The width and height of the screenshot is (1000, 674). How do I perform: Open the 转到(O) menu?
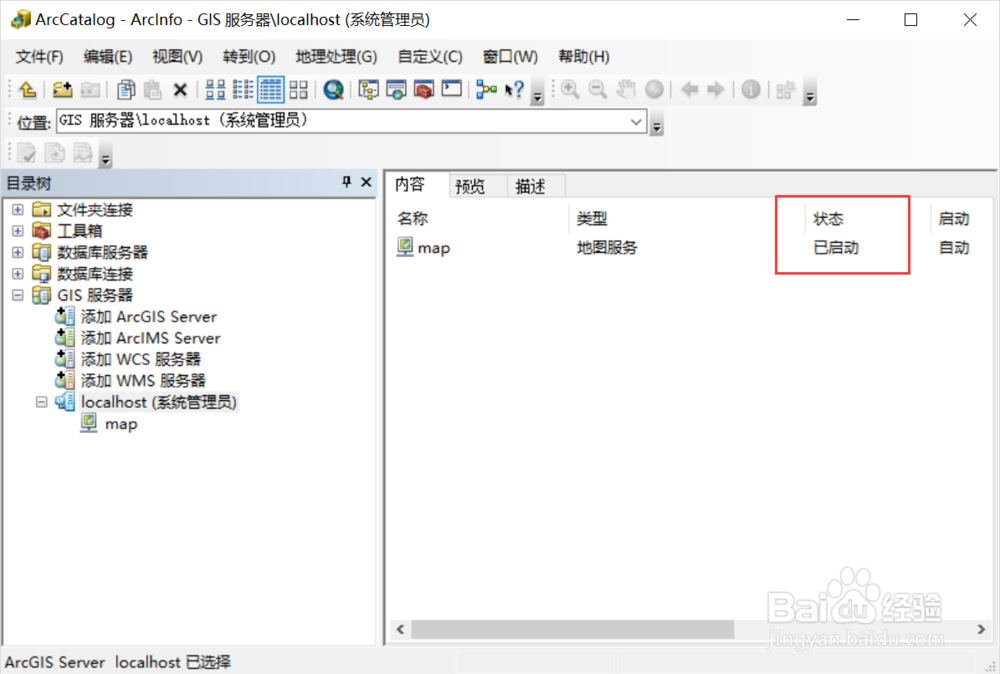[249, 57]
